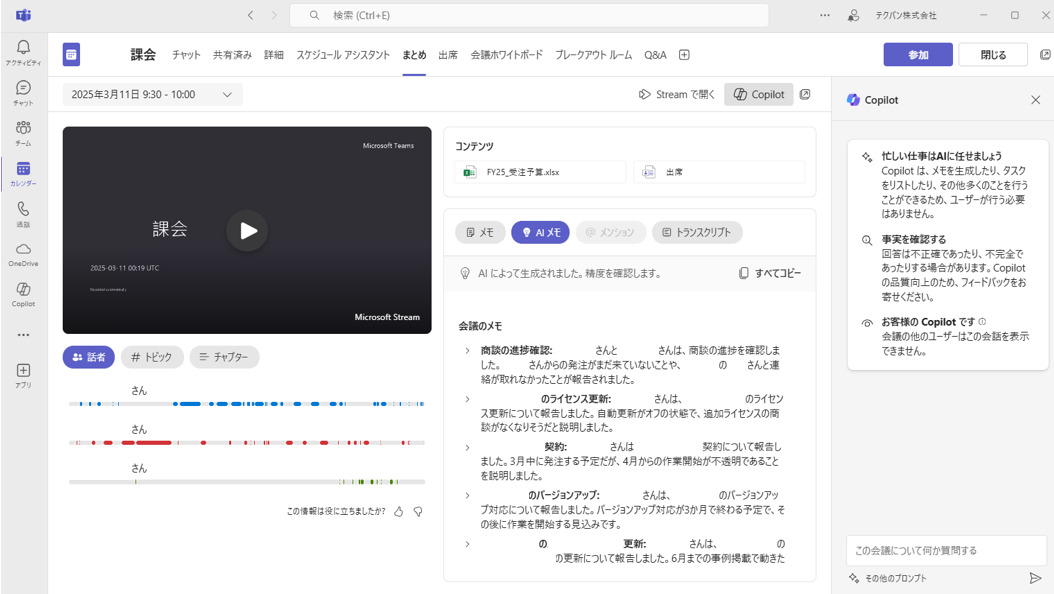Click the info icon beside お客様の Copilot です
This screenshot has height=594, width=1054.
(982, 321)
